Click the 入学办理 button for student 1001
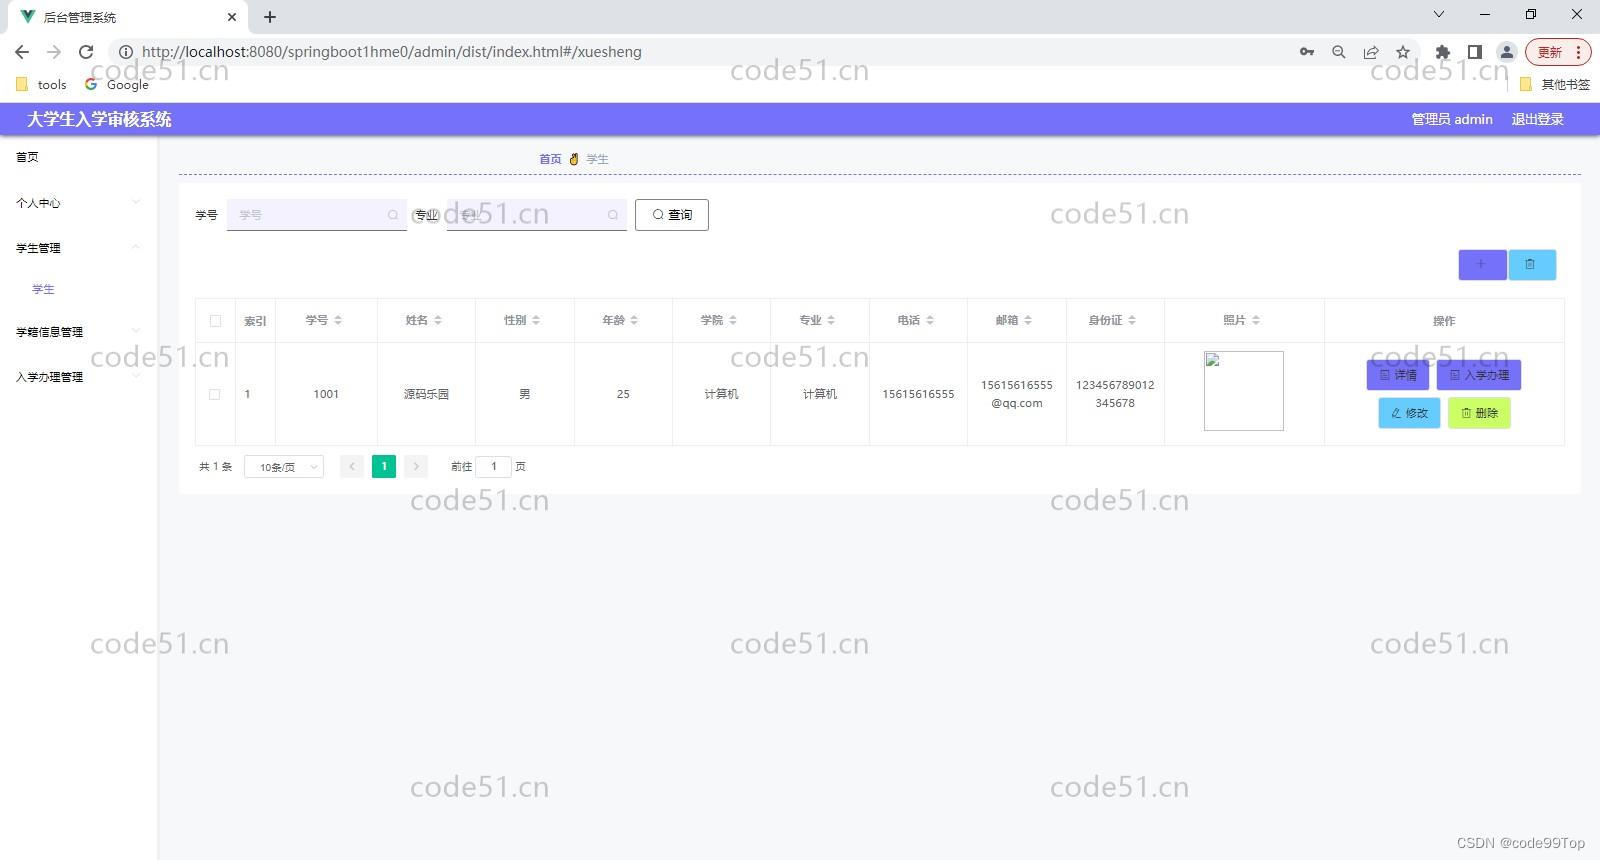 point(1479,375)
